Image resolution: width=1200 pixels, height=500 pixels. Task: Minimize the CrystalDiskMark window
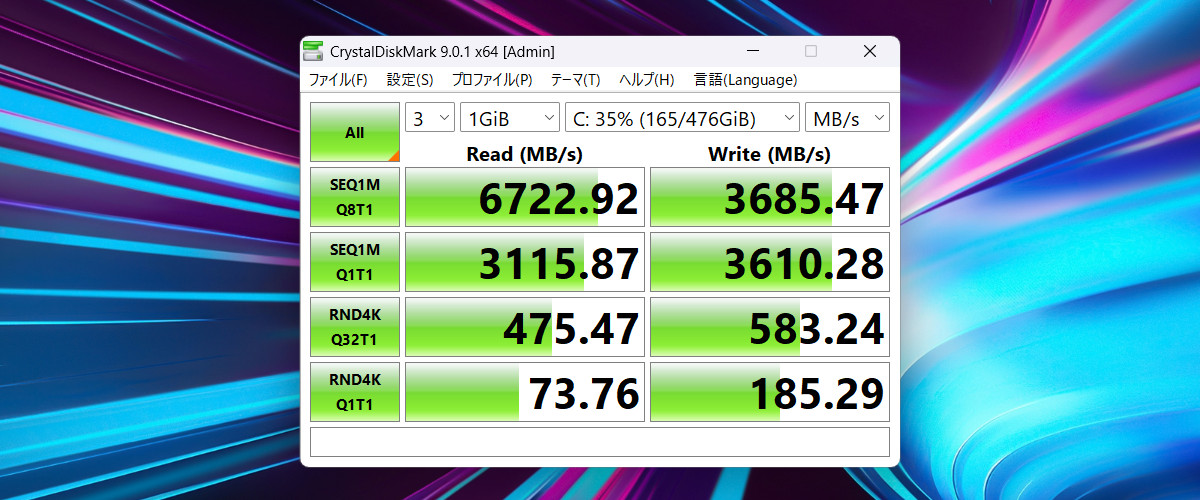tap(752, 52)
